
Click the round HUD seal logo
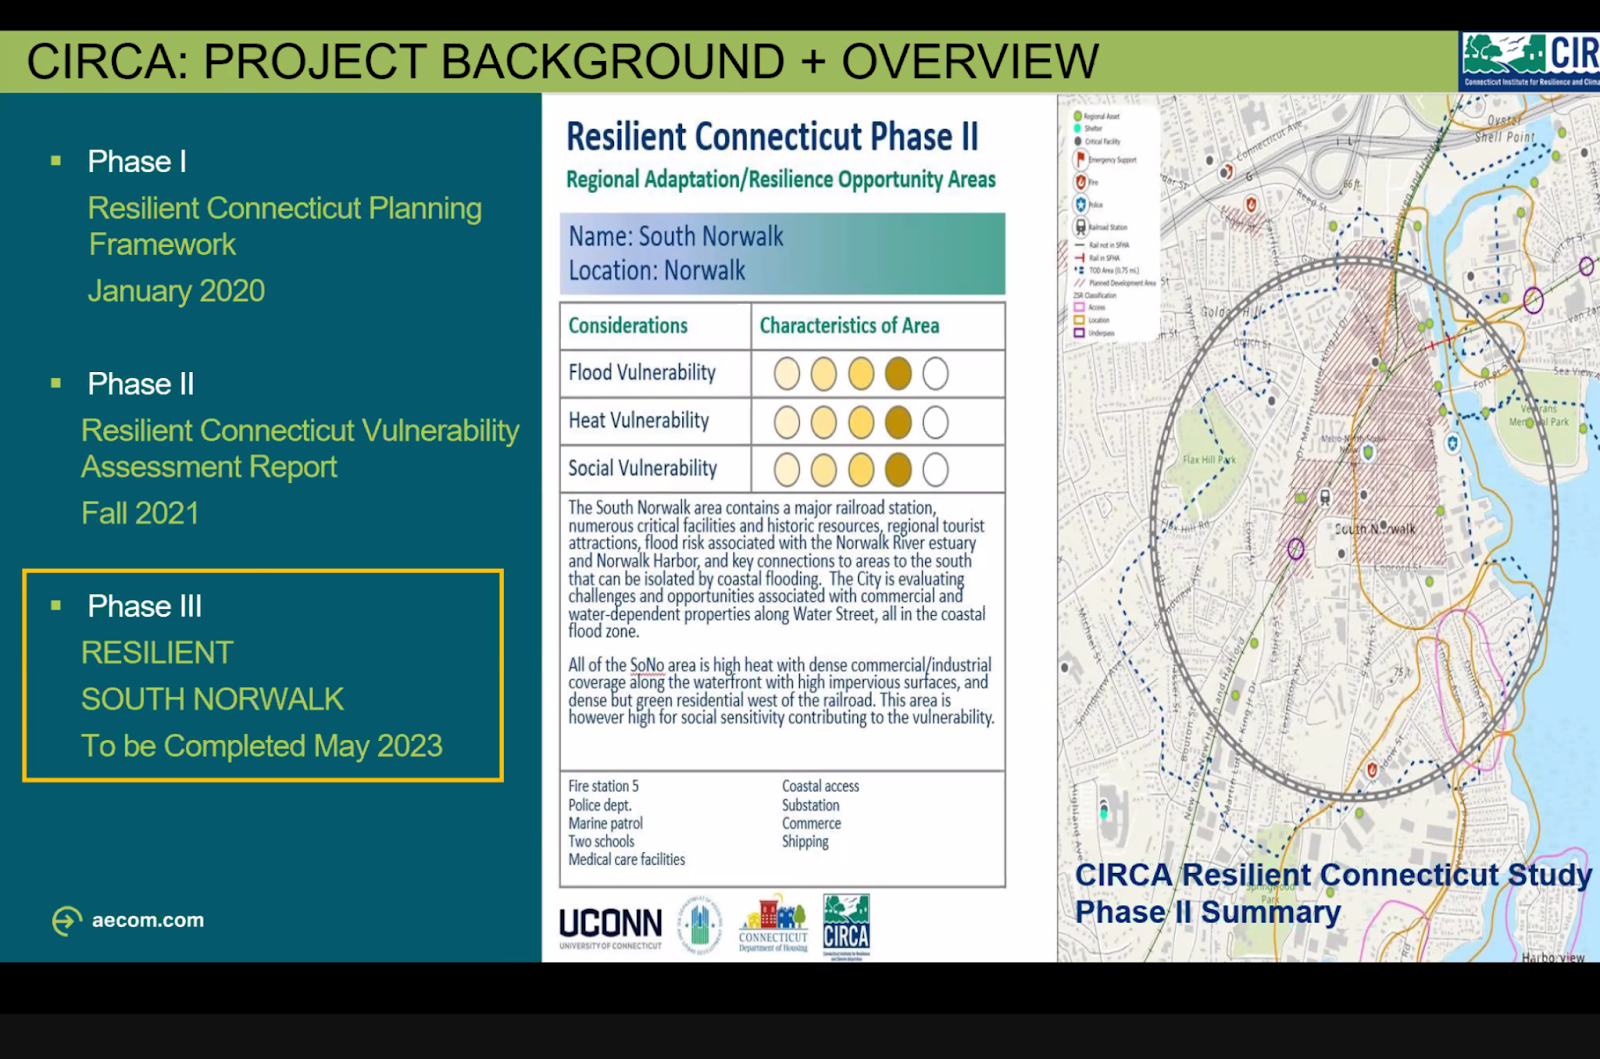700,924
